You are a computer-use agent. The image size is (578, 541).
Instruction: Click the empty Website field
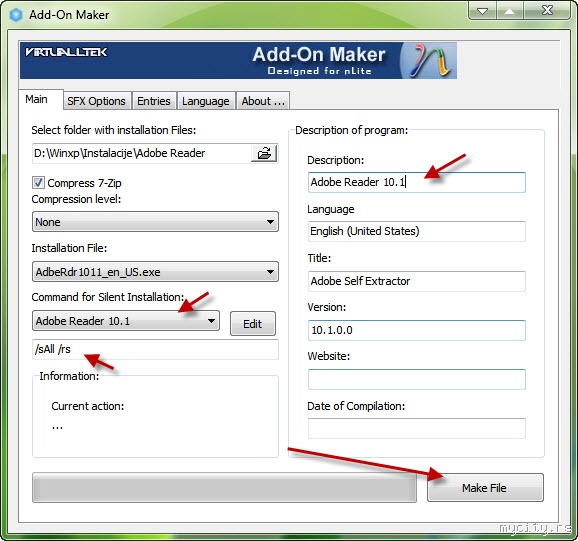pyautogui.click(x=417, y=379)
